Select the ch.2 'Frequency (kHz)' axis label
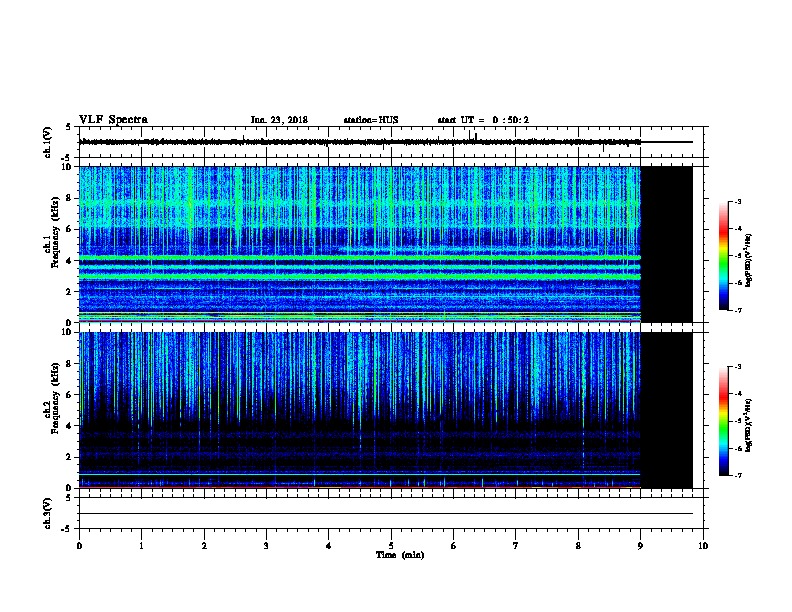Image resolution: width=792 pixels, height=612 pixels. (55, 397)
